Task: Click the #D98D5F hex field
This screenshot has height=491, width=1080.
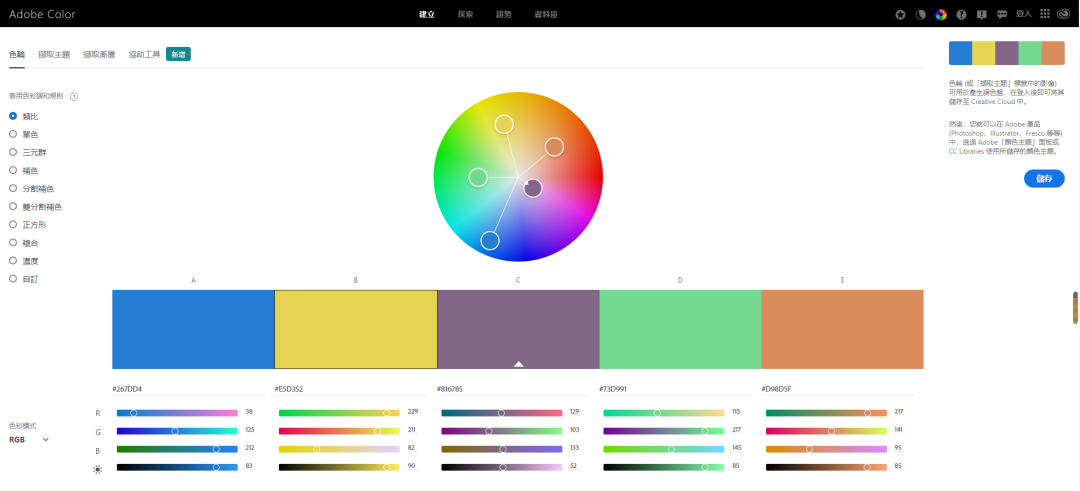Action: (x=838, y=390)
